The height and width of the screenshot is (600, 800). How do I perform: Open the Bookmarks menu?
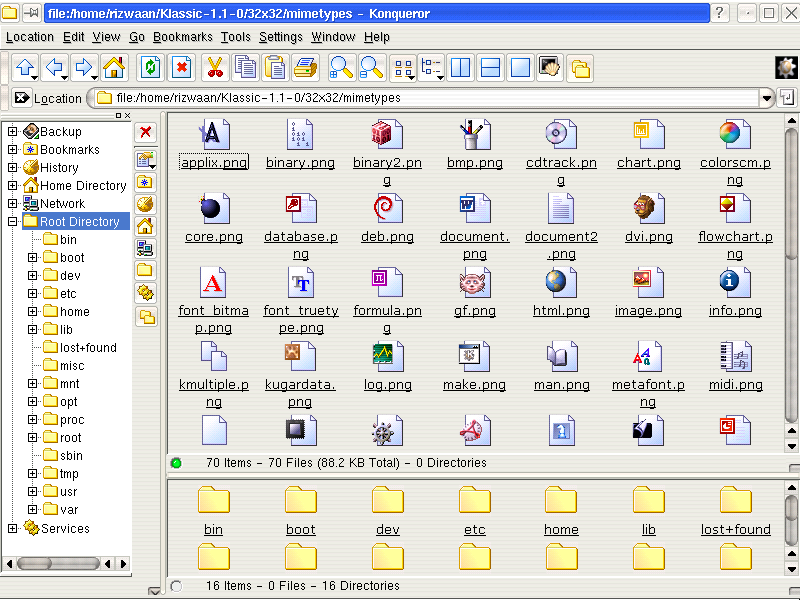click(x=183, y=37)
